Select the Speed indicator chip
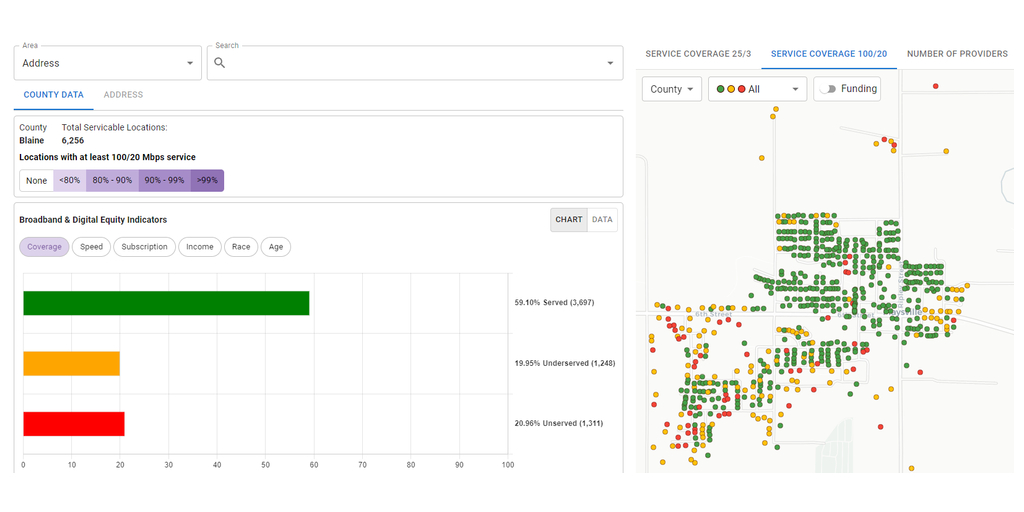 [x=91, y=247]
